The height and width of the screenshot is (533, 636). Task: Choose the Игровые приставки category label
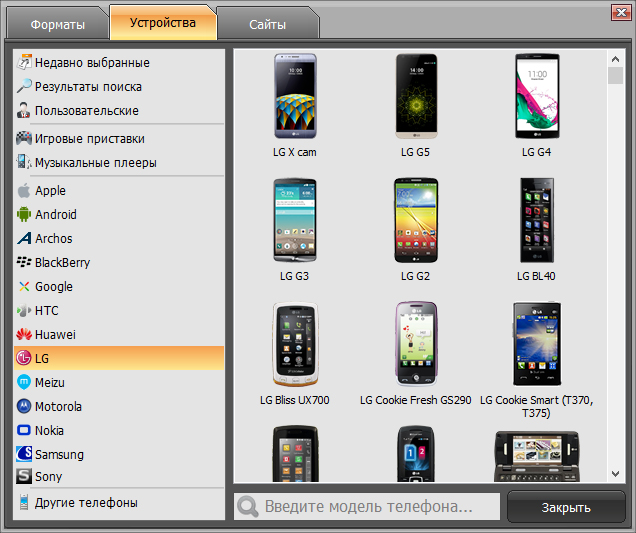[x=90, y=139]
